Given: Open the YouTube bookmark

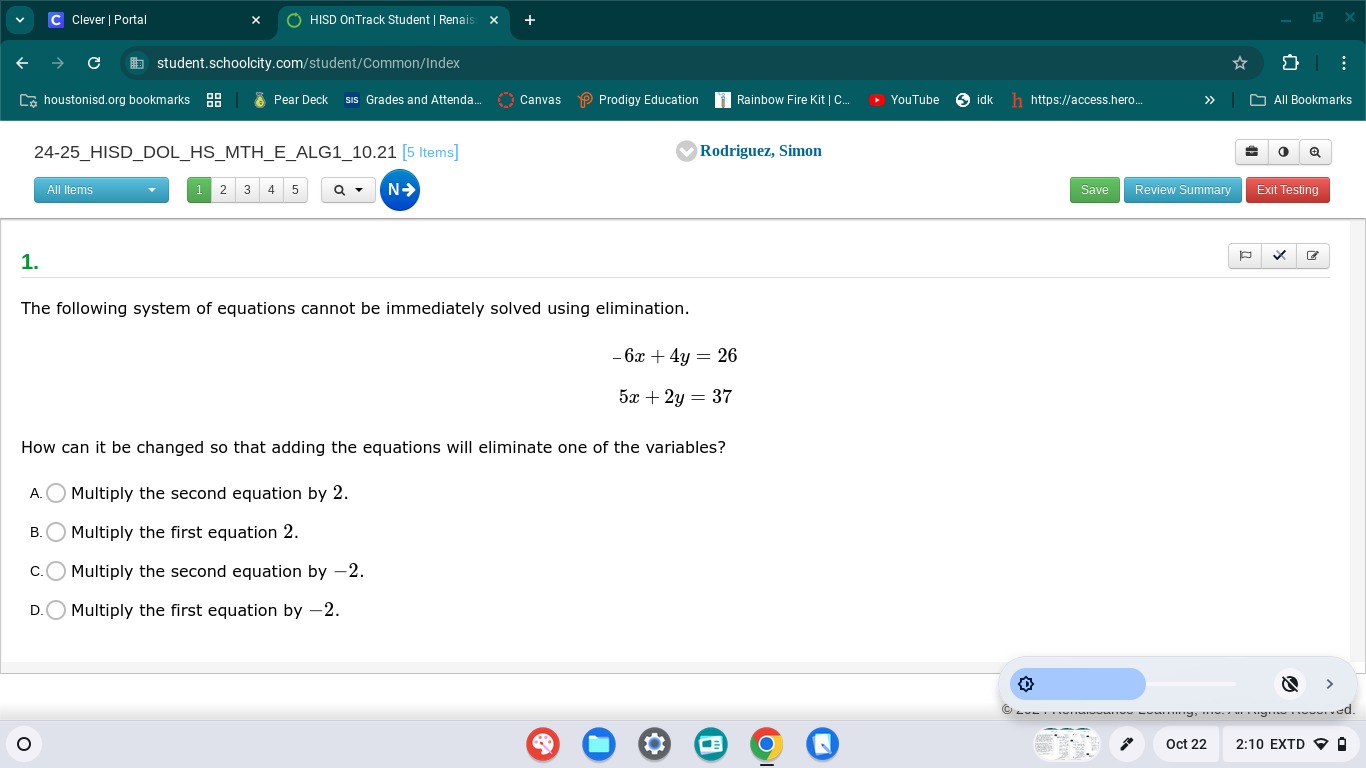Looking at the screenshot, I should [x=904, y=100].
